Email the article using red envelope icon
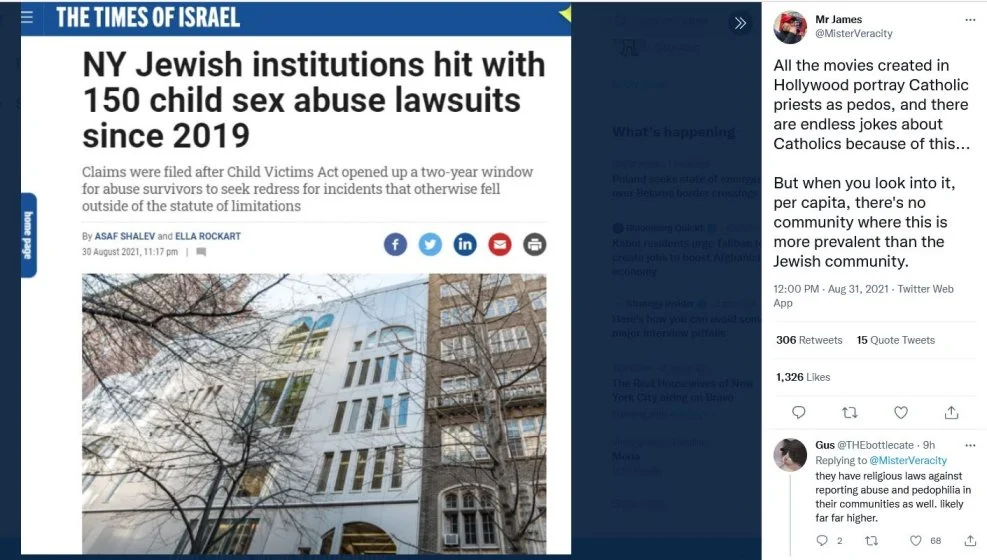Viewport: 987px width, 560px height. tap(500, 244)
